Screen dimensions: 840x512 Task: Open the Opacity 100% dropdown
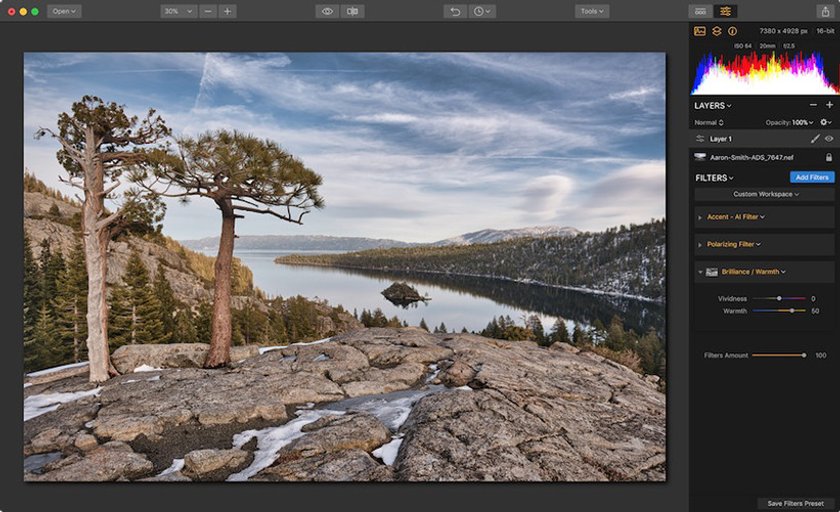click(789, 123)
